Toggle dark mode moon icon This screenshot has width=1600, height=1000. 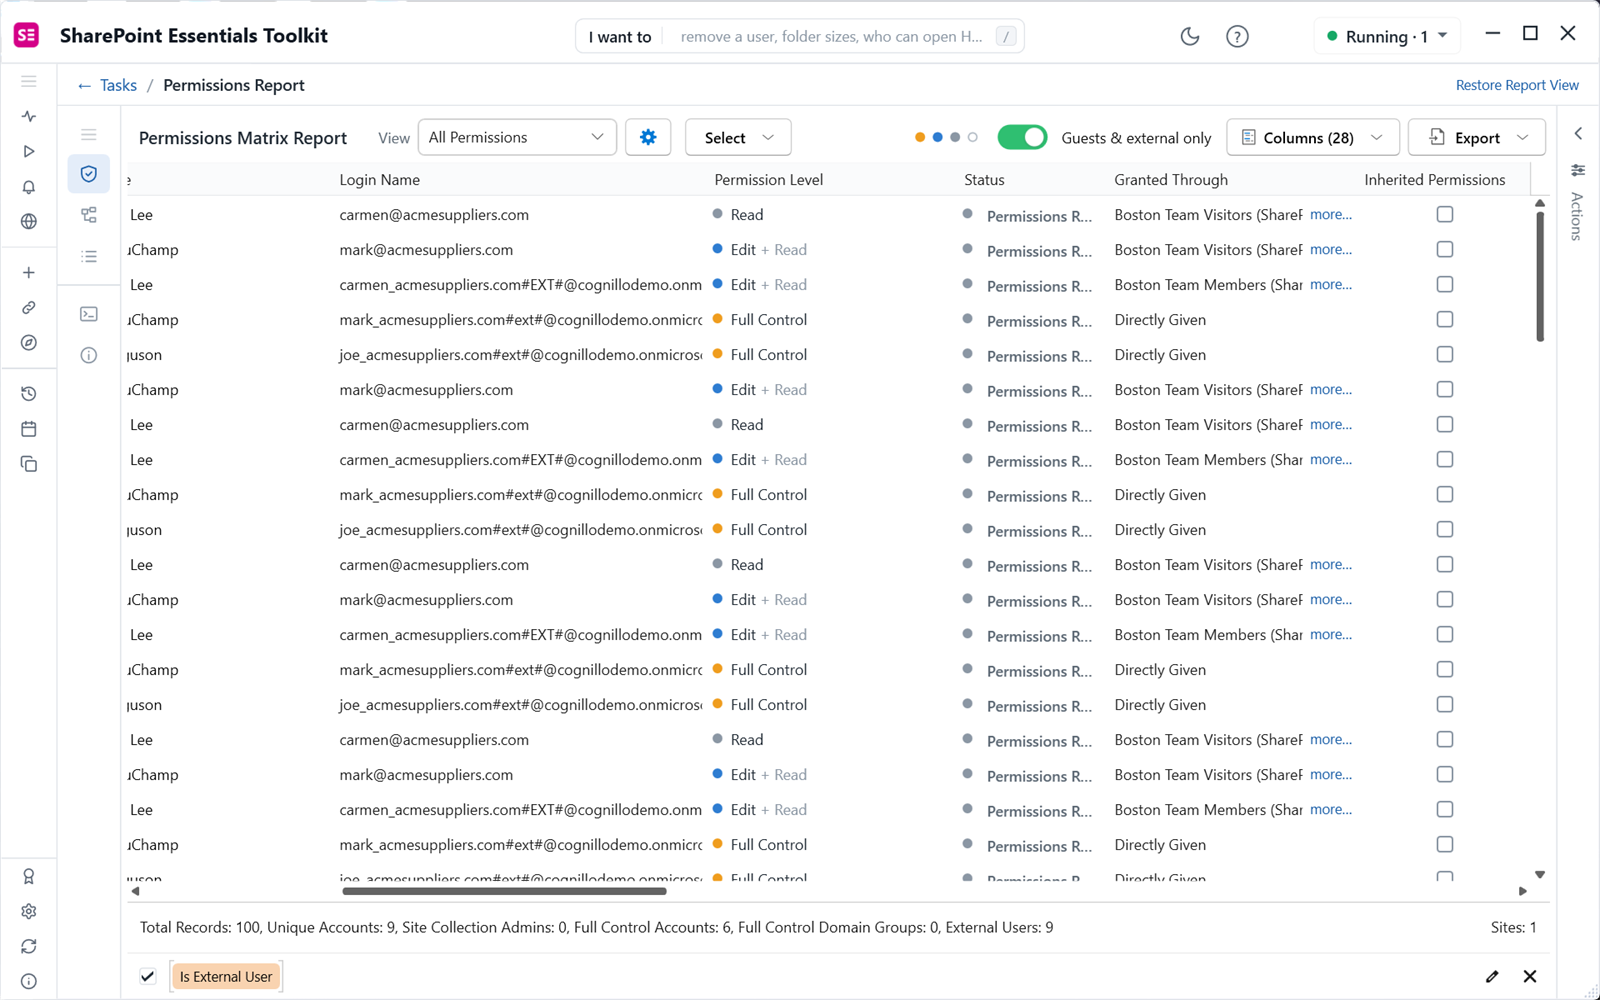[1190, 36]
